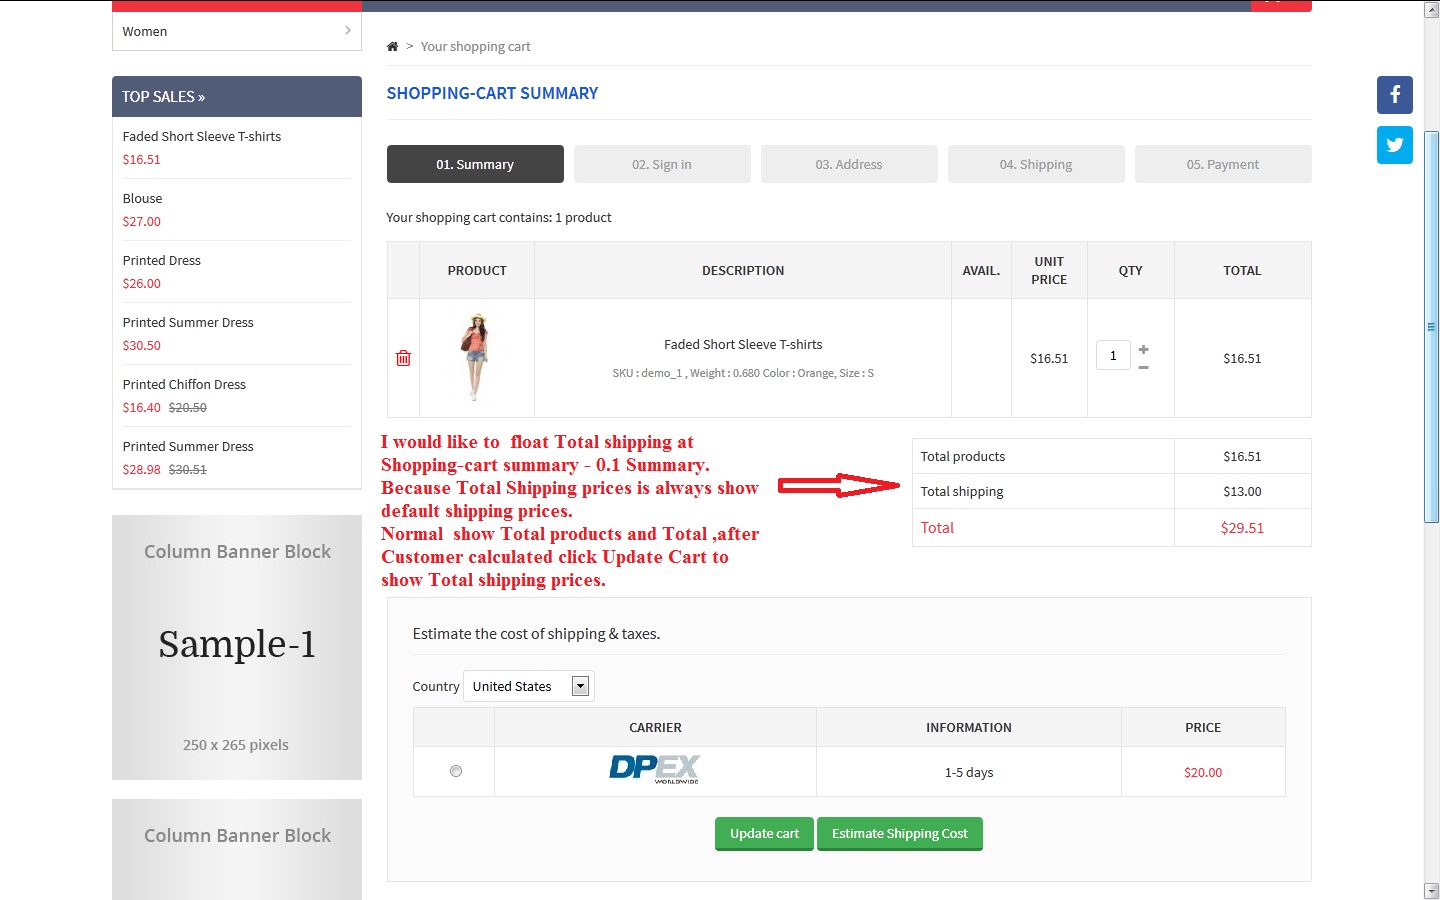This screenshot has height=900, width=1440.
Task: Select the DPEX carrier radio button
Action: pyautogui.click(x=456, y=771)
